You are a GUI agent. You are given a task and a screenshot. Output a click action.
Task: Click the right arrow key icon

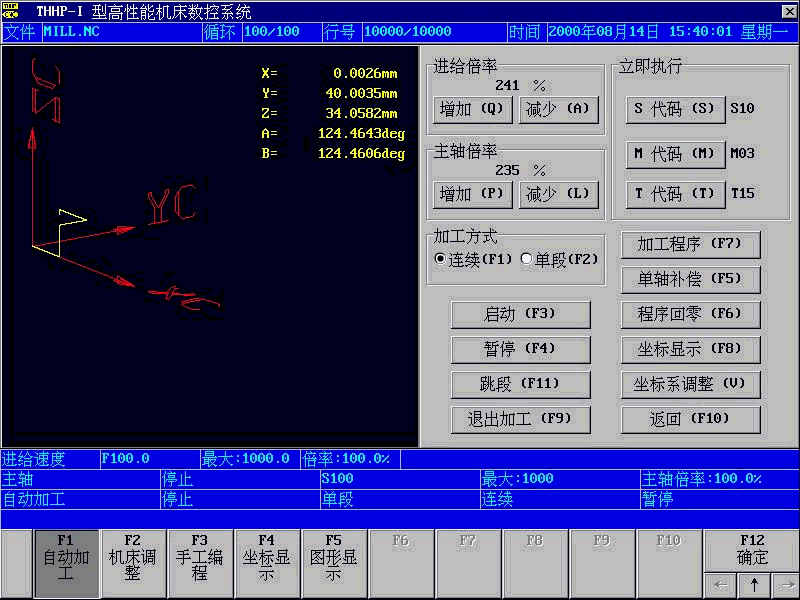785,585
